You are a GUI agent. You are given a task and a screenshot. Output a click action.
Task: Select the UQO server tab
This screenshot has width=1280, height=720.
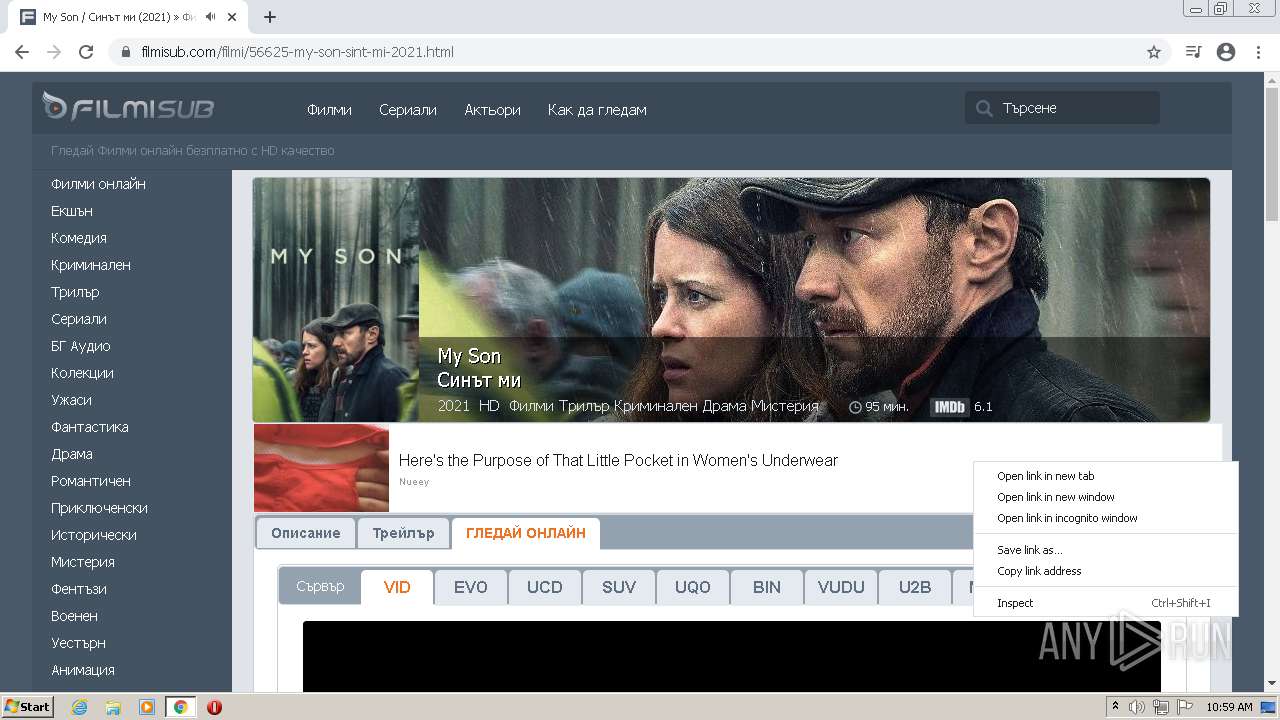point(693,587)
